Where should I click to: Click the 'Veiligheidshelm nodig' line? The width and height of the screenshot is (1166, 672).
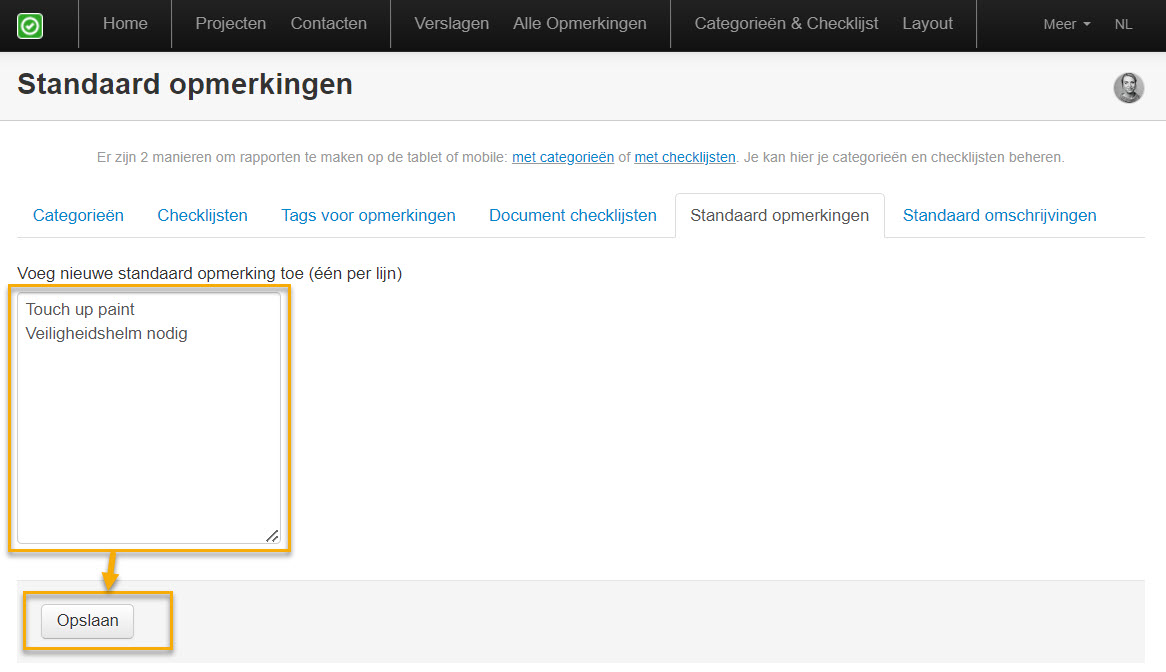(106, 334)
